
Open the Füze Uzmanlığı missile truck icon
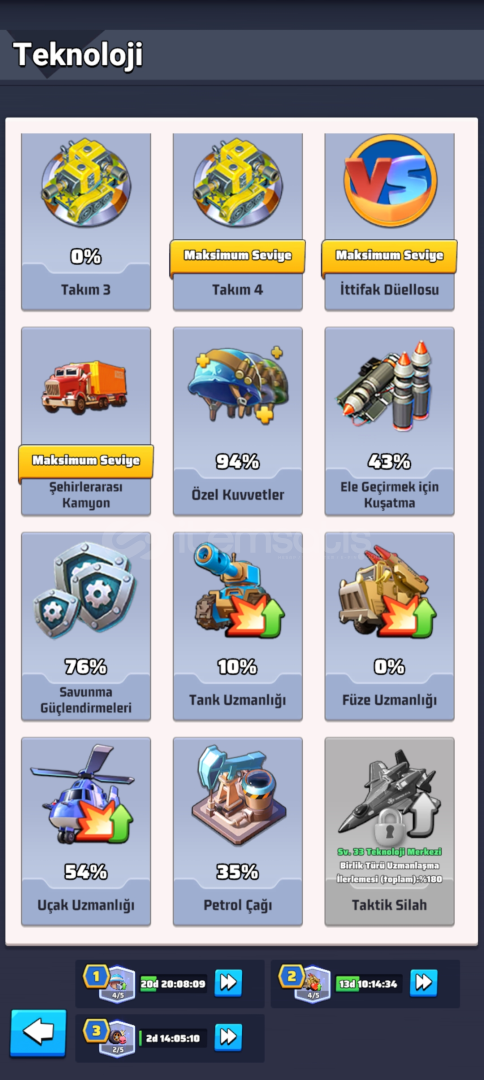388,591
